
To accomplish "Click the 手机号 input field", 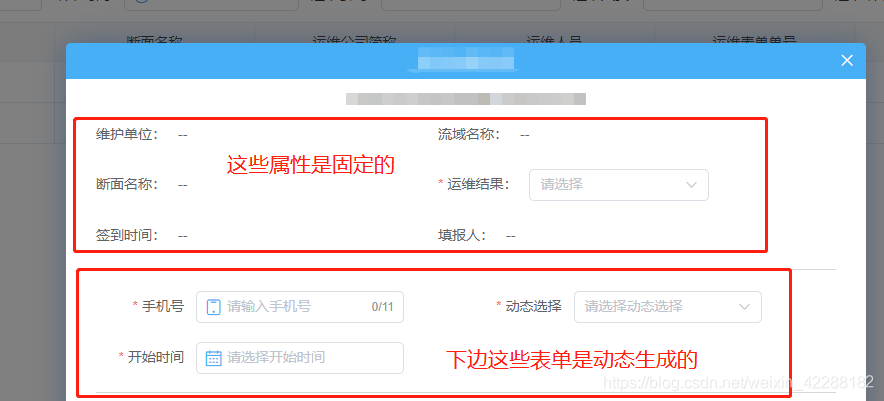I will point(300,307).
